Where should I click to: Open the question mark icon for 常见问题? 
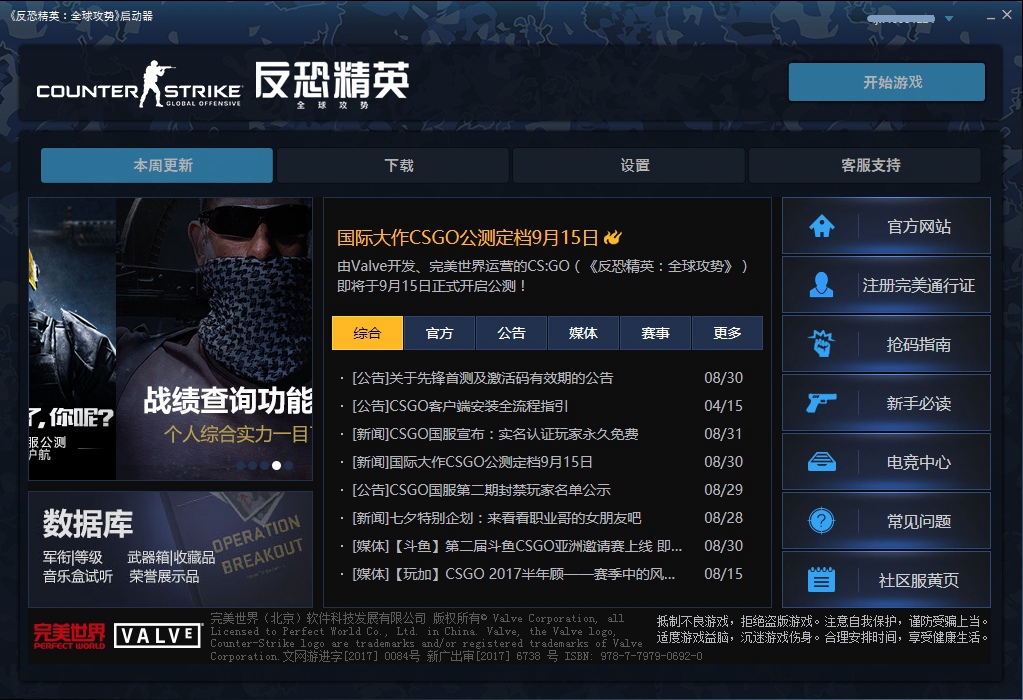pos(821,521)
